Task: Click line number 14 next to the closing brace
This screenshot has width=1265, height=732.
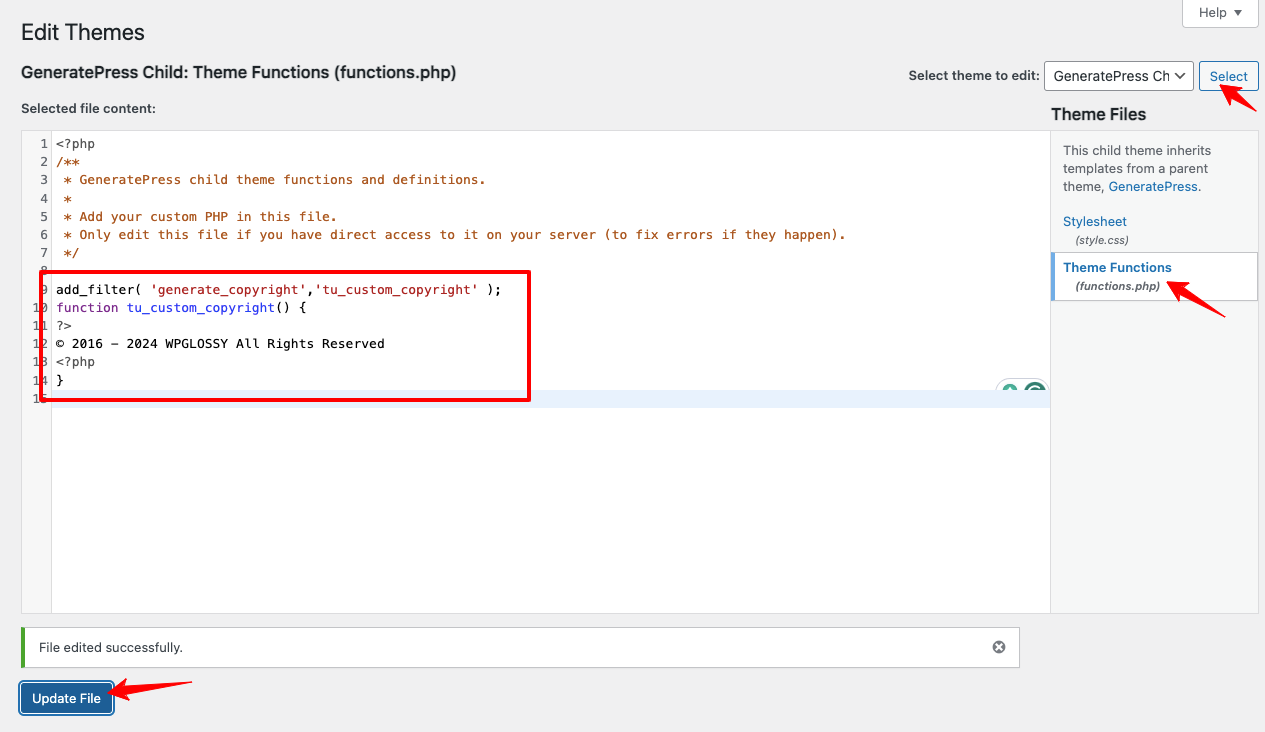Action: click(x=40, y=380)
